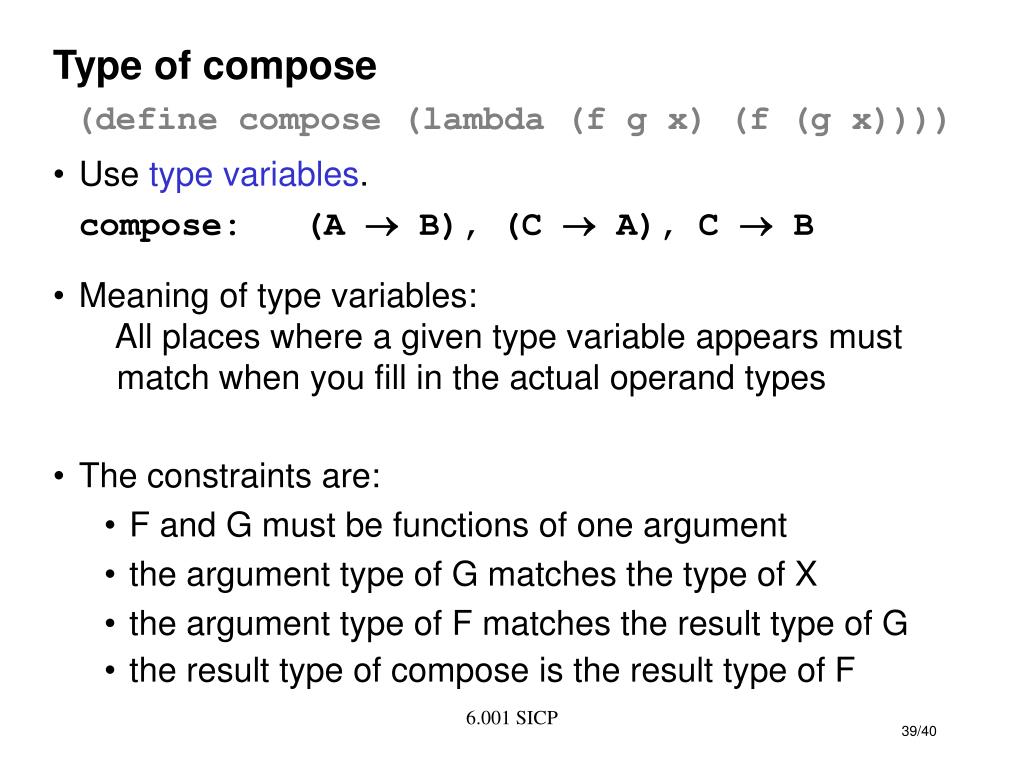1024x768 pixels.
Task: Click "F and G must be functions" line
Action: click(x=458, y=525)
